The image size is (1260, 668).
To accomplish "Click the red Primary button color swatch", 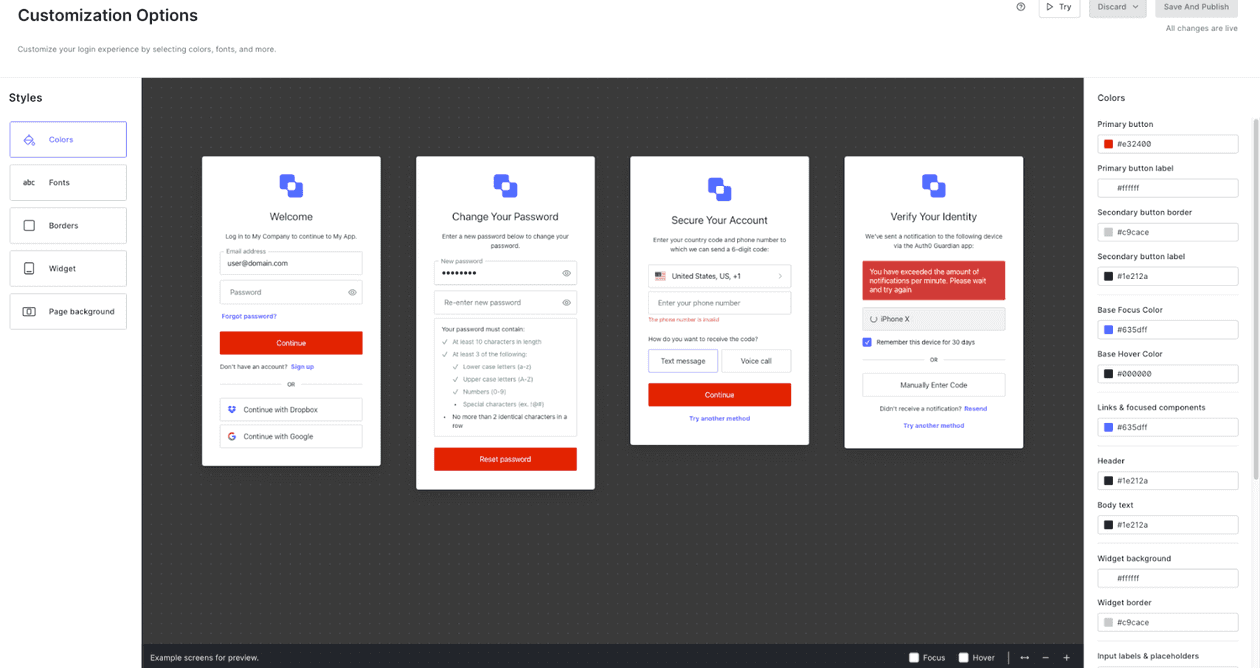I will point(1110,143).
